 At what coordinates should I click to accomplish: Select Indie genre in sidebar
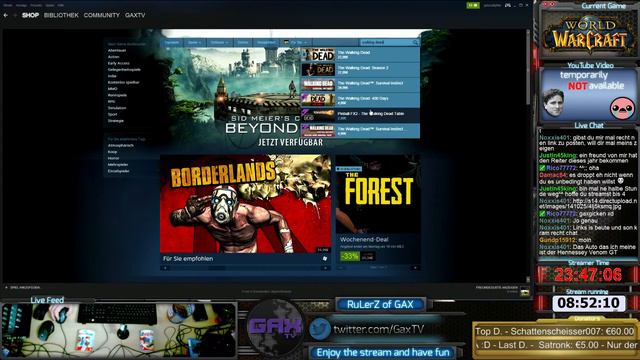point(112,76)
